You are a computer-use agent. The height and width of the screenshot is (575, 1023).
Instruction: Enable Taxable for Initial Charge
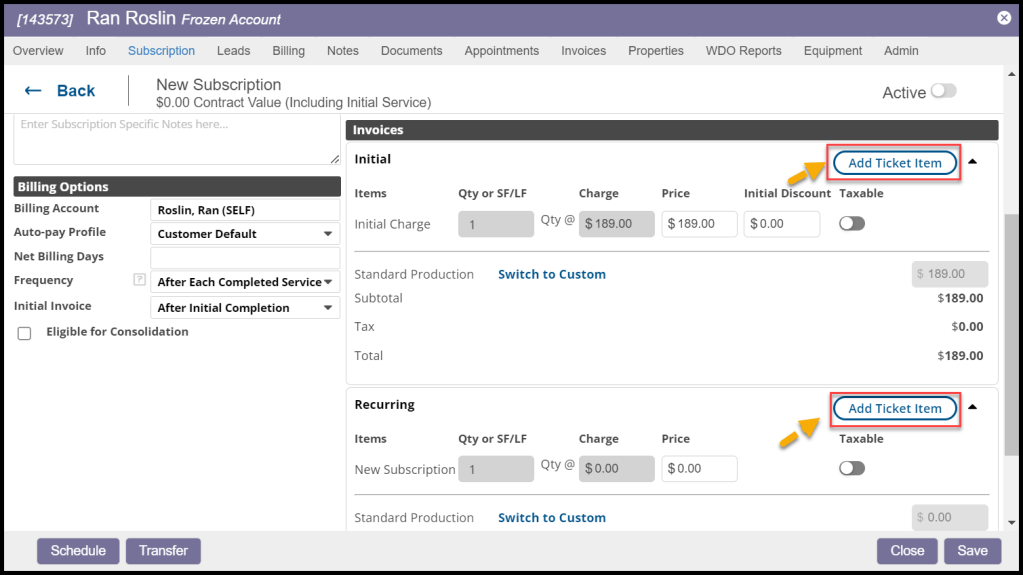tap(852, 224)
